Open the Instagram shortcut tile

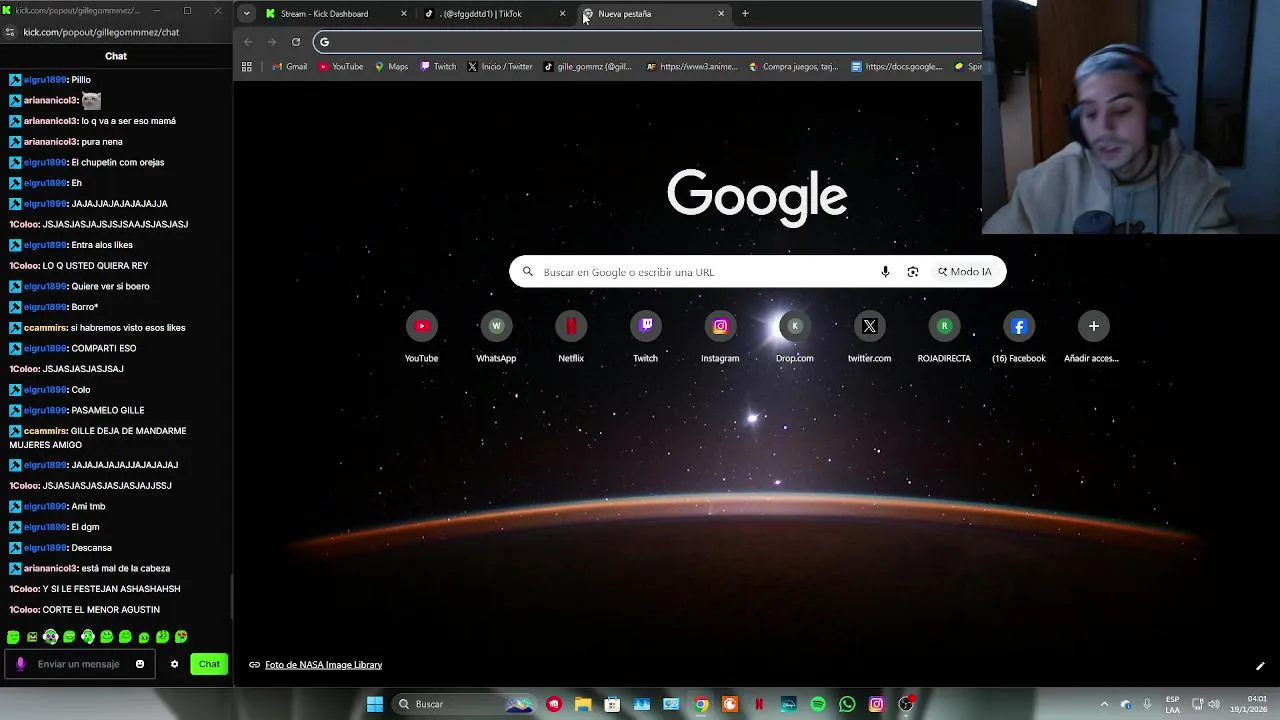(x=720, y=338)
